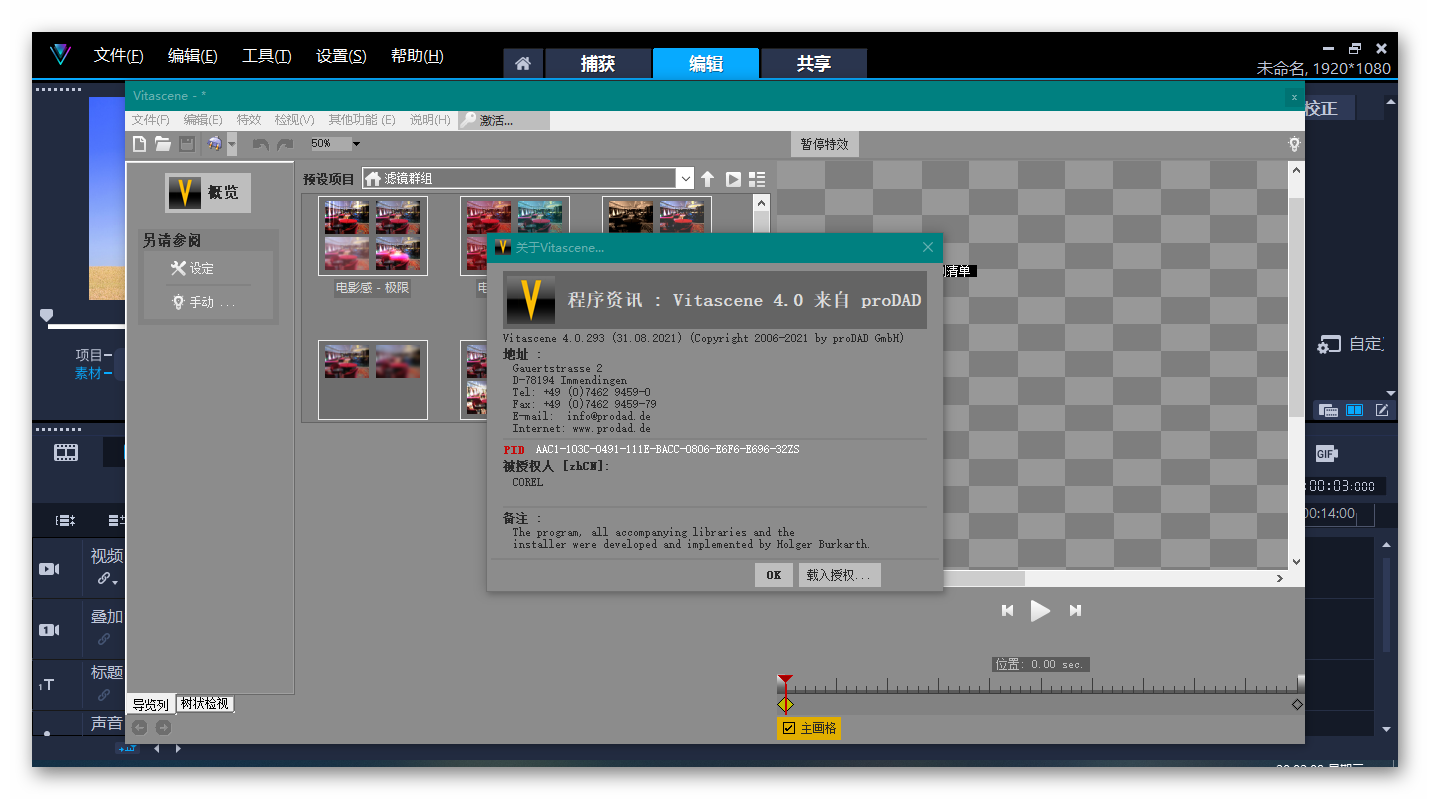
Task: Close the 关于Vitascene dialog
Action: pyautogui.click(x=928, y=247)
